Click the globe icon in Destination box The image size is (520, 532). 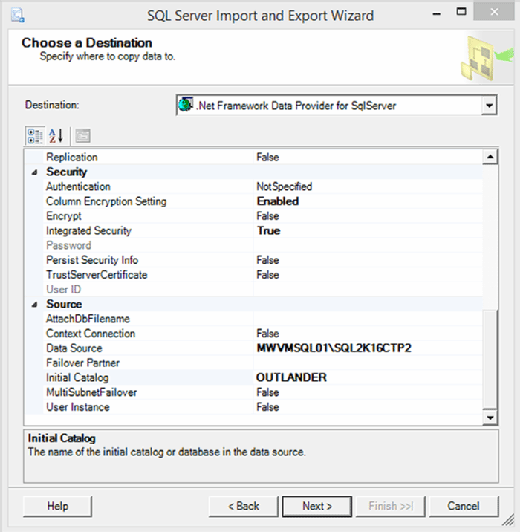(186, 105)
